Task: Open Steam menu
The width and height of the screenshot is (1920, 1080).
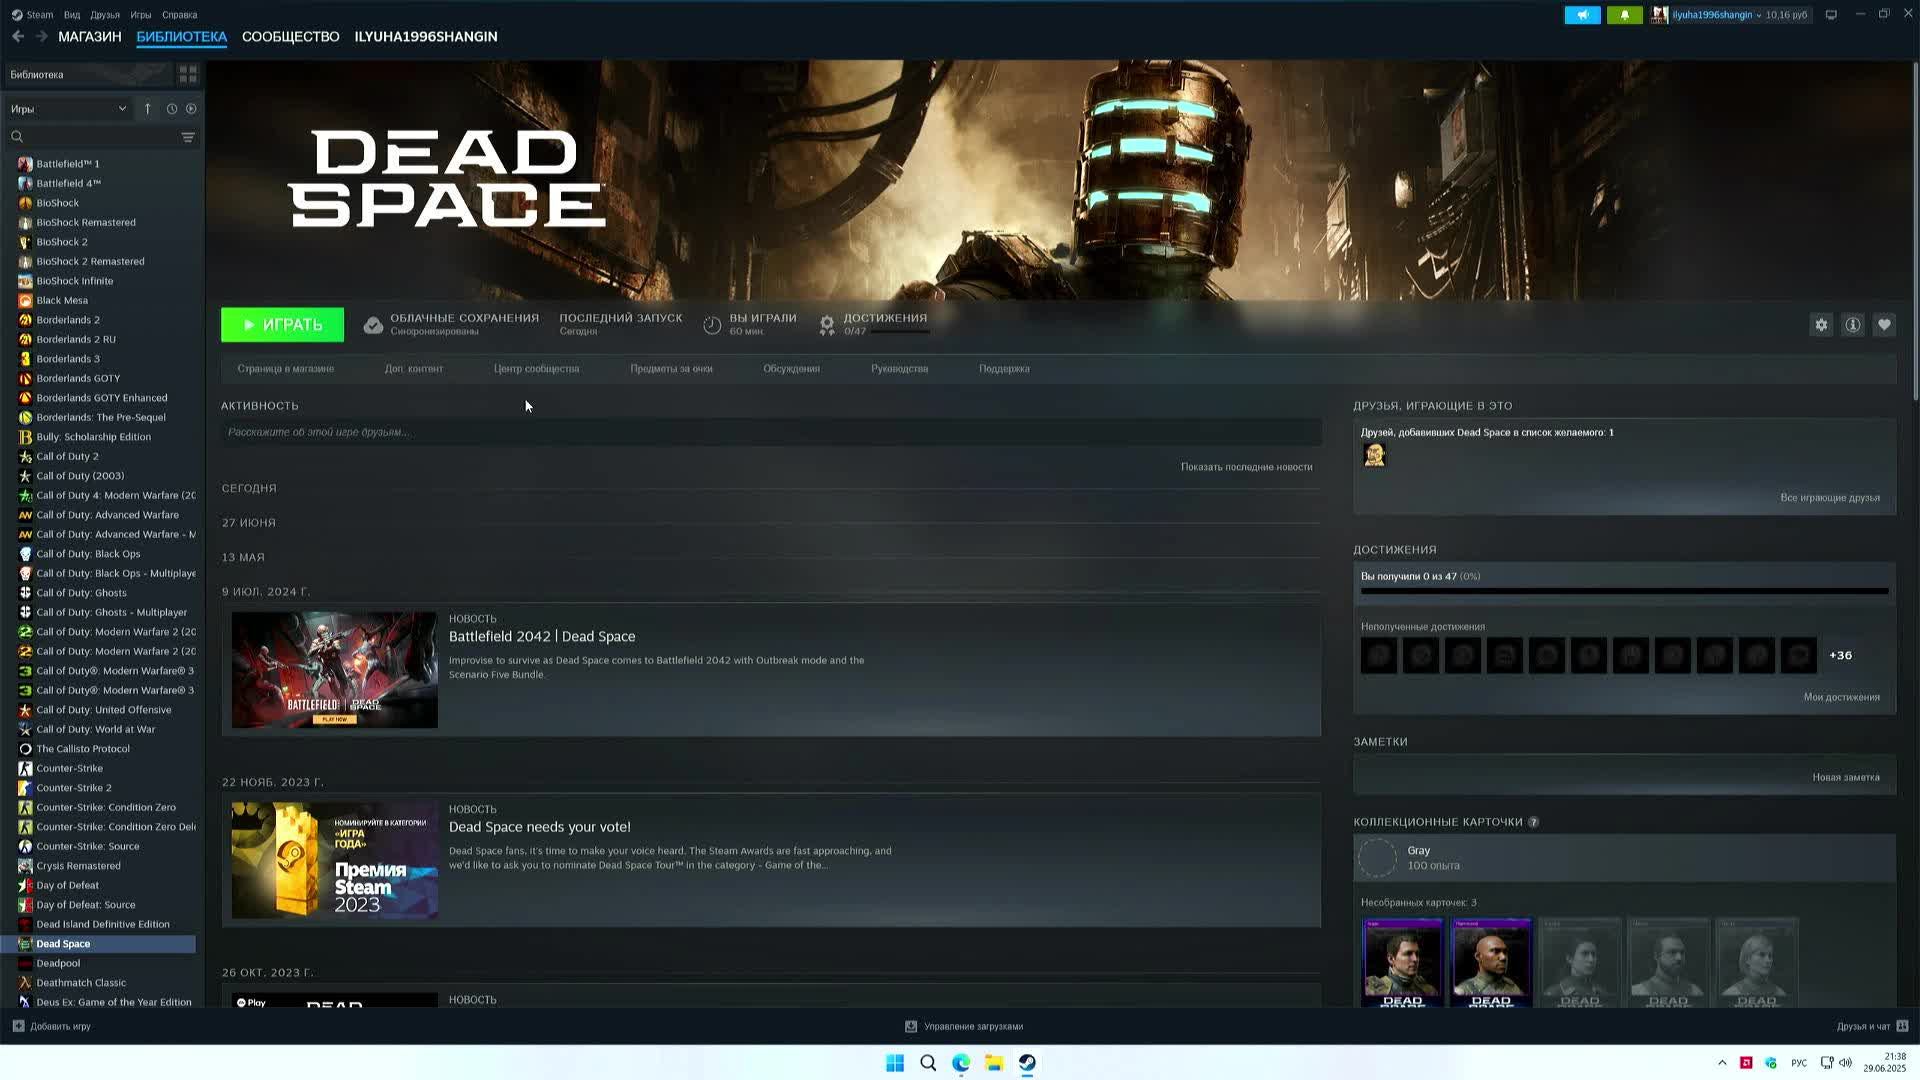Action: pyautogui.click(x=33, y=15)
